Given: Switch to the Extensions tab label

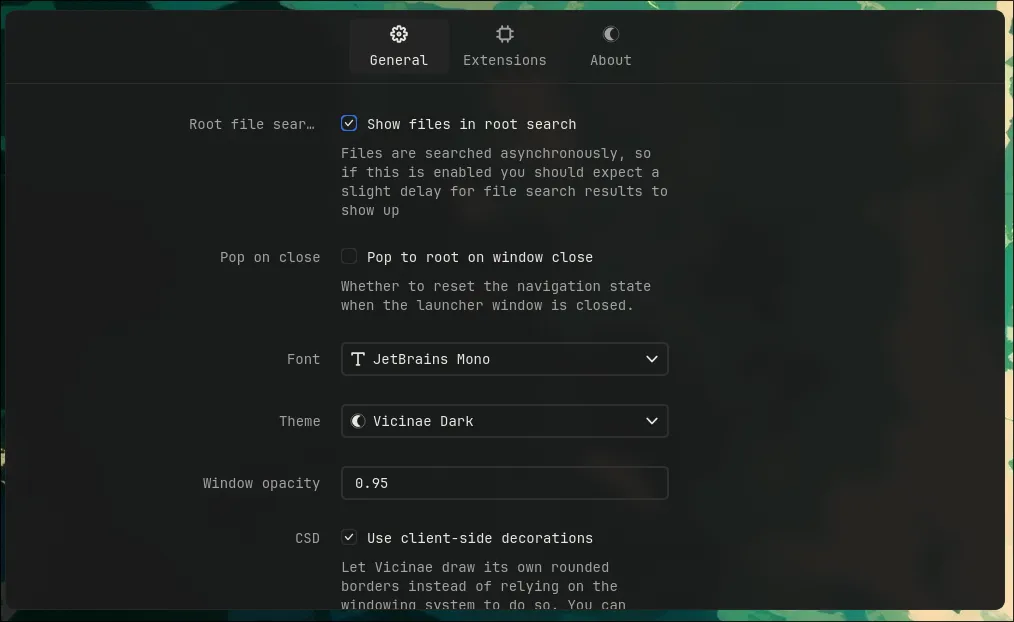Looking at the screenshot, I should click(x=505, y=60).
